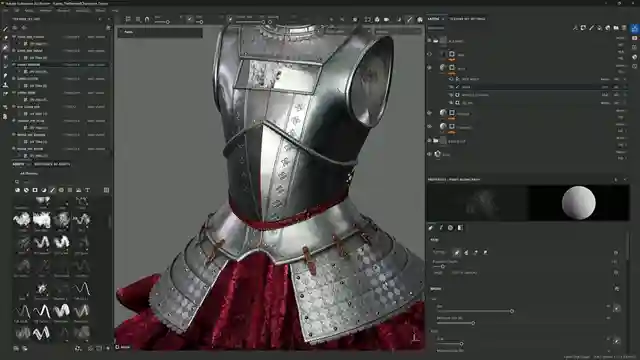Toggle visibility of selected paint effect row
The width and height of the screenshot is (640, 360).
451,87
